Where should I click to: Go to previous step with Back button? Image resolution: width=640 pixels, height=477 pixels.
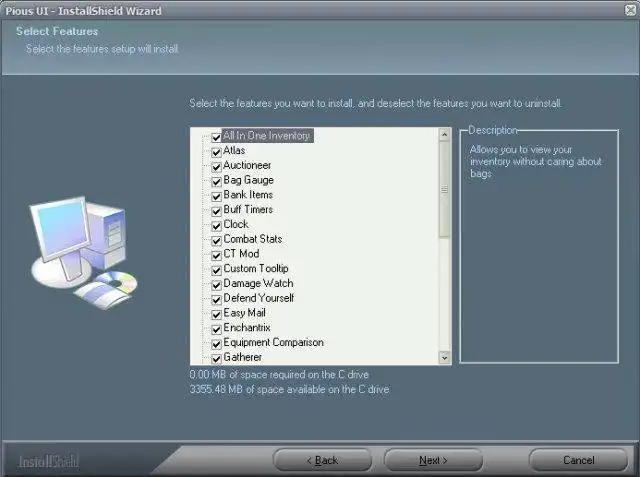tap(322, 460)
